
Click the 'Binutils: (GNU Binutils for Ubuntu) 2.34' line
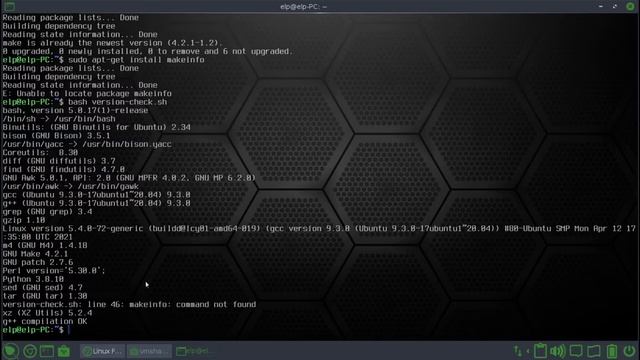tap(96, 127)
